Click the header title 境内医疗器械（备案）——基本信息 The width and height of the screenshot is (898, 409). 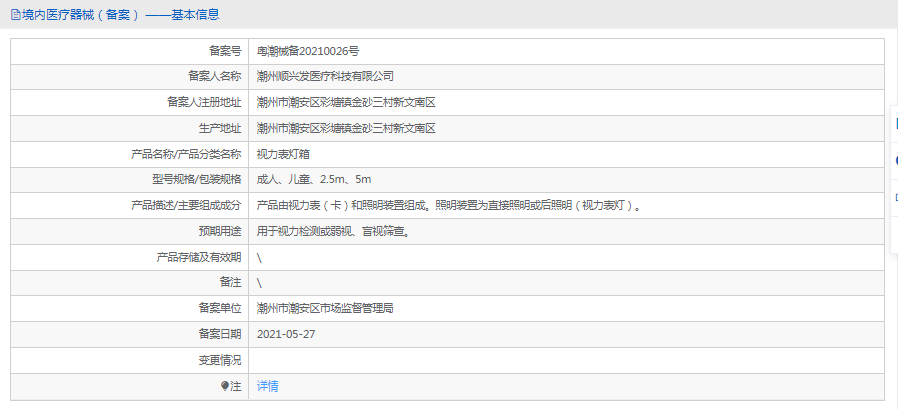120,15
